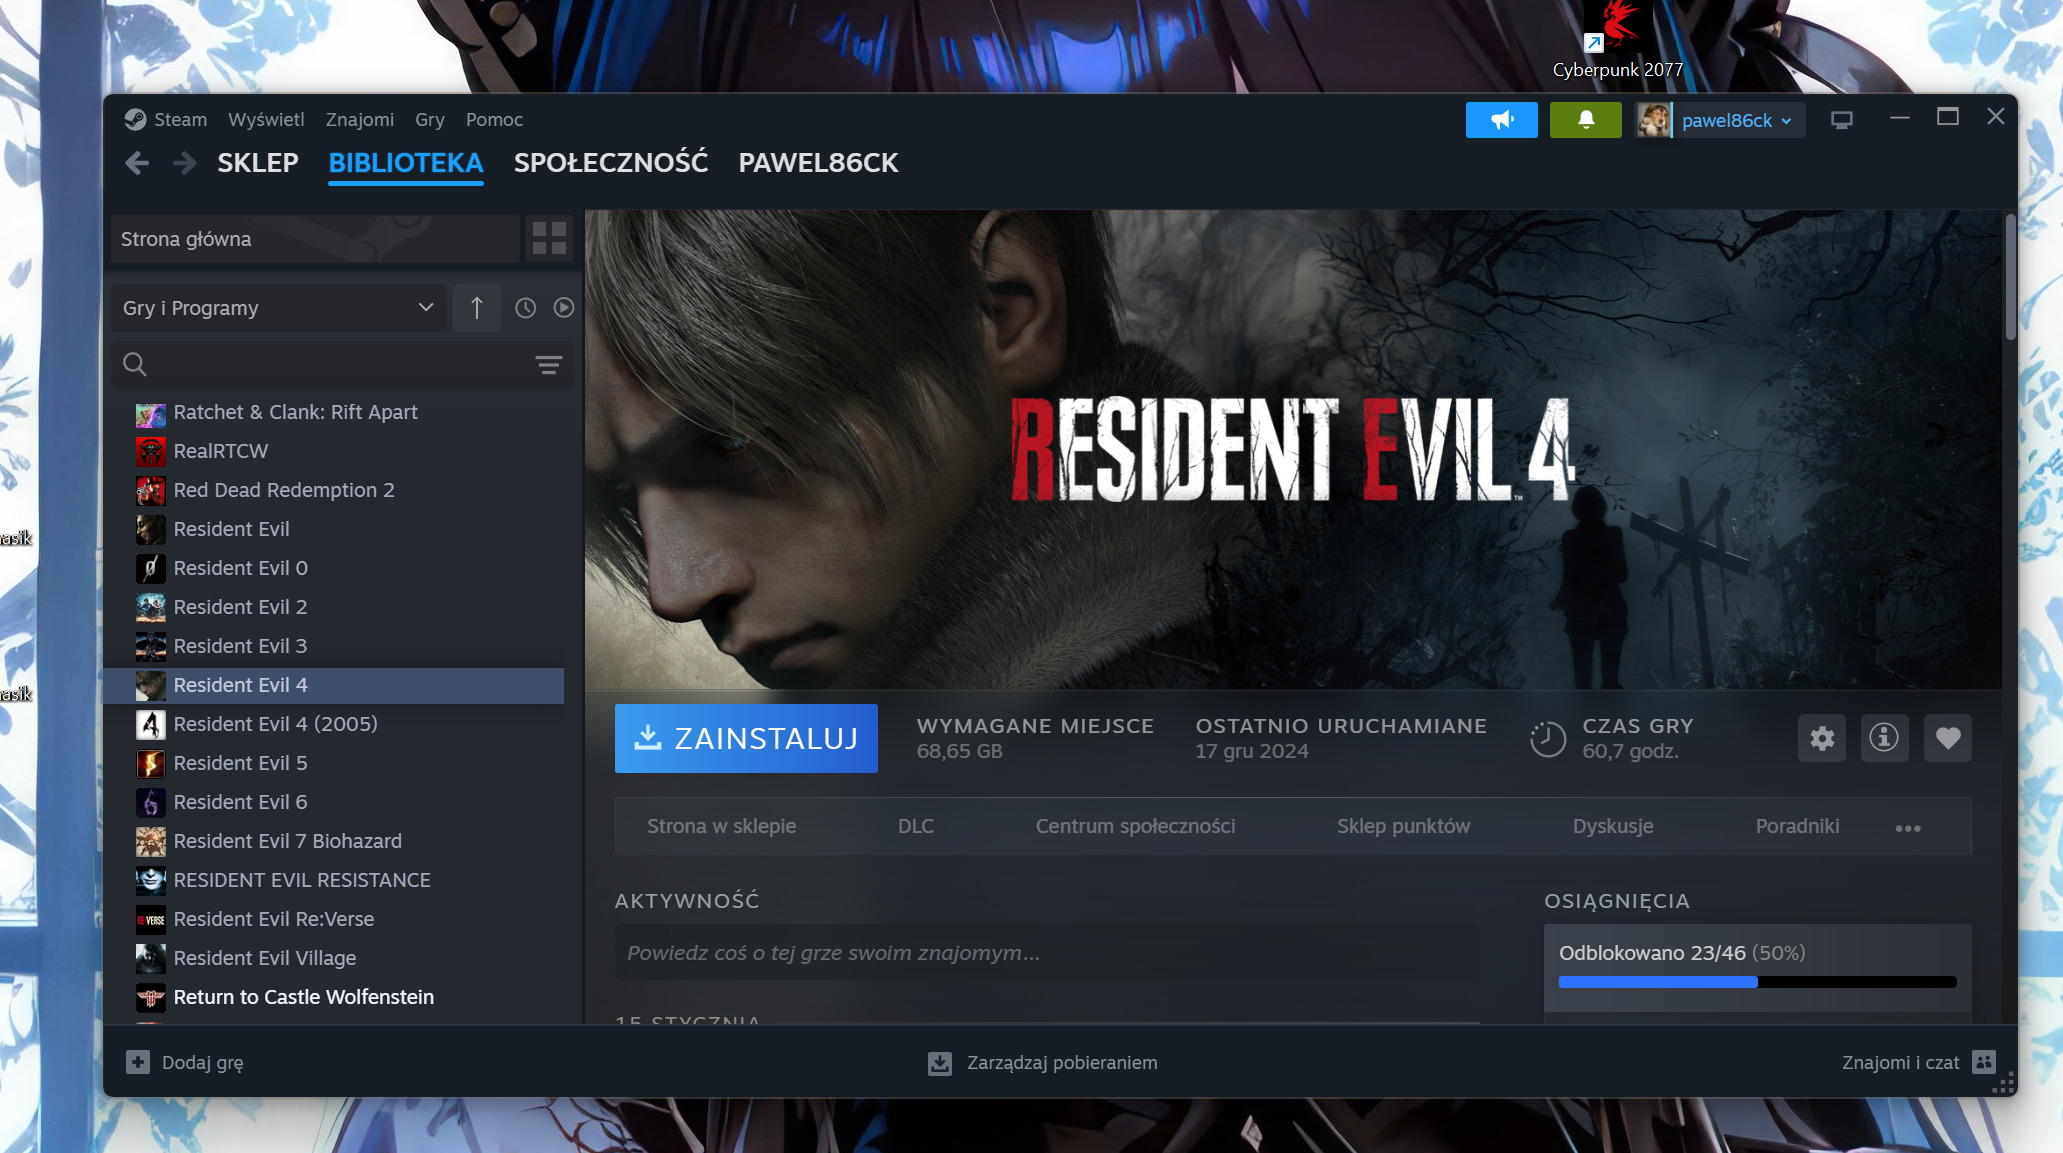Open Big Picture mode monitor icon
The image size is (2063, 1153).
(1841, 120)
